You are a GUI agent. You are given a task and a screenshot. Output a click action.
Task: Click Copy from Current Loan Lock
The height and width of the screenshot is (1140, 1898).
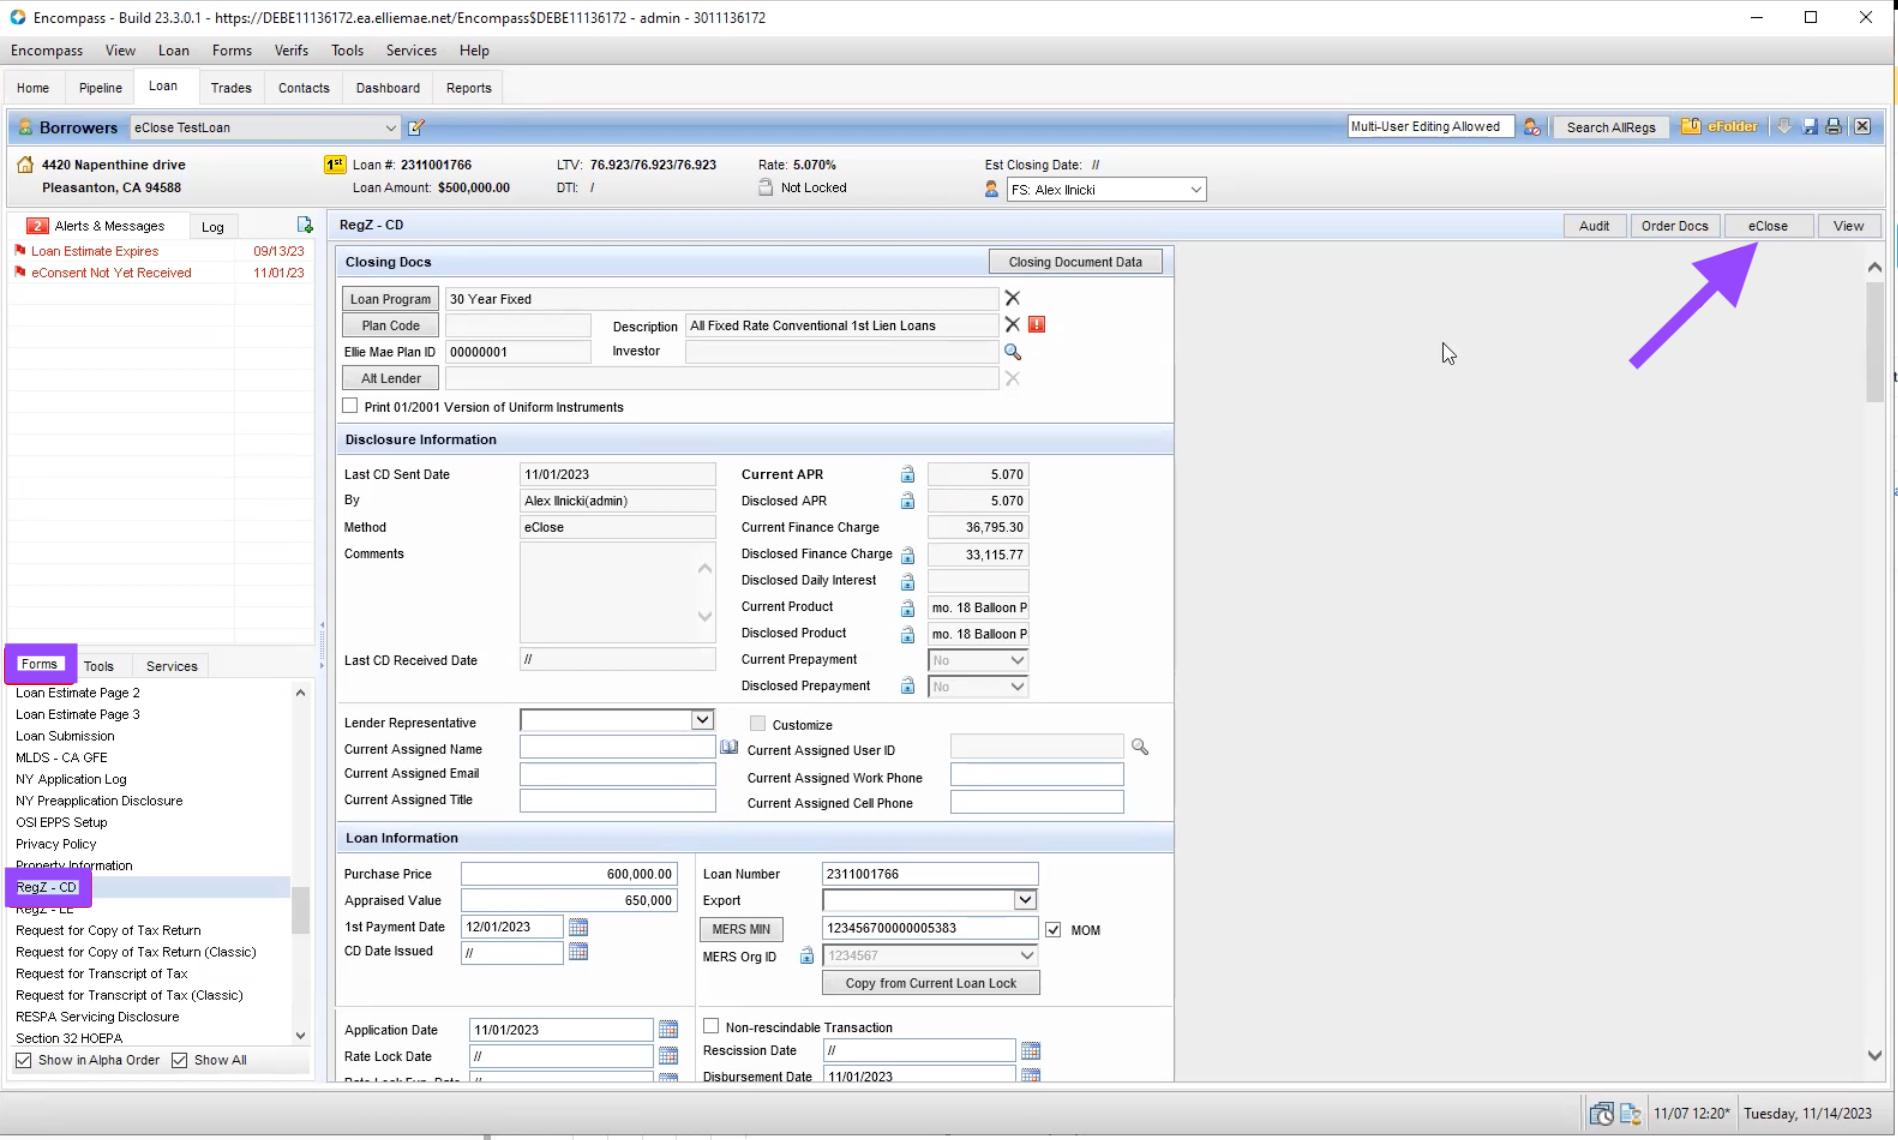[x=930, y=983]
